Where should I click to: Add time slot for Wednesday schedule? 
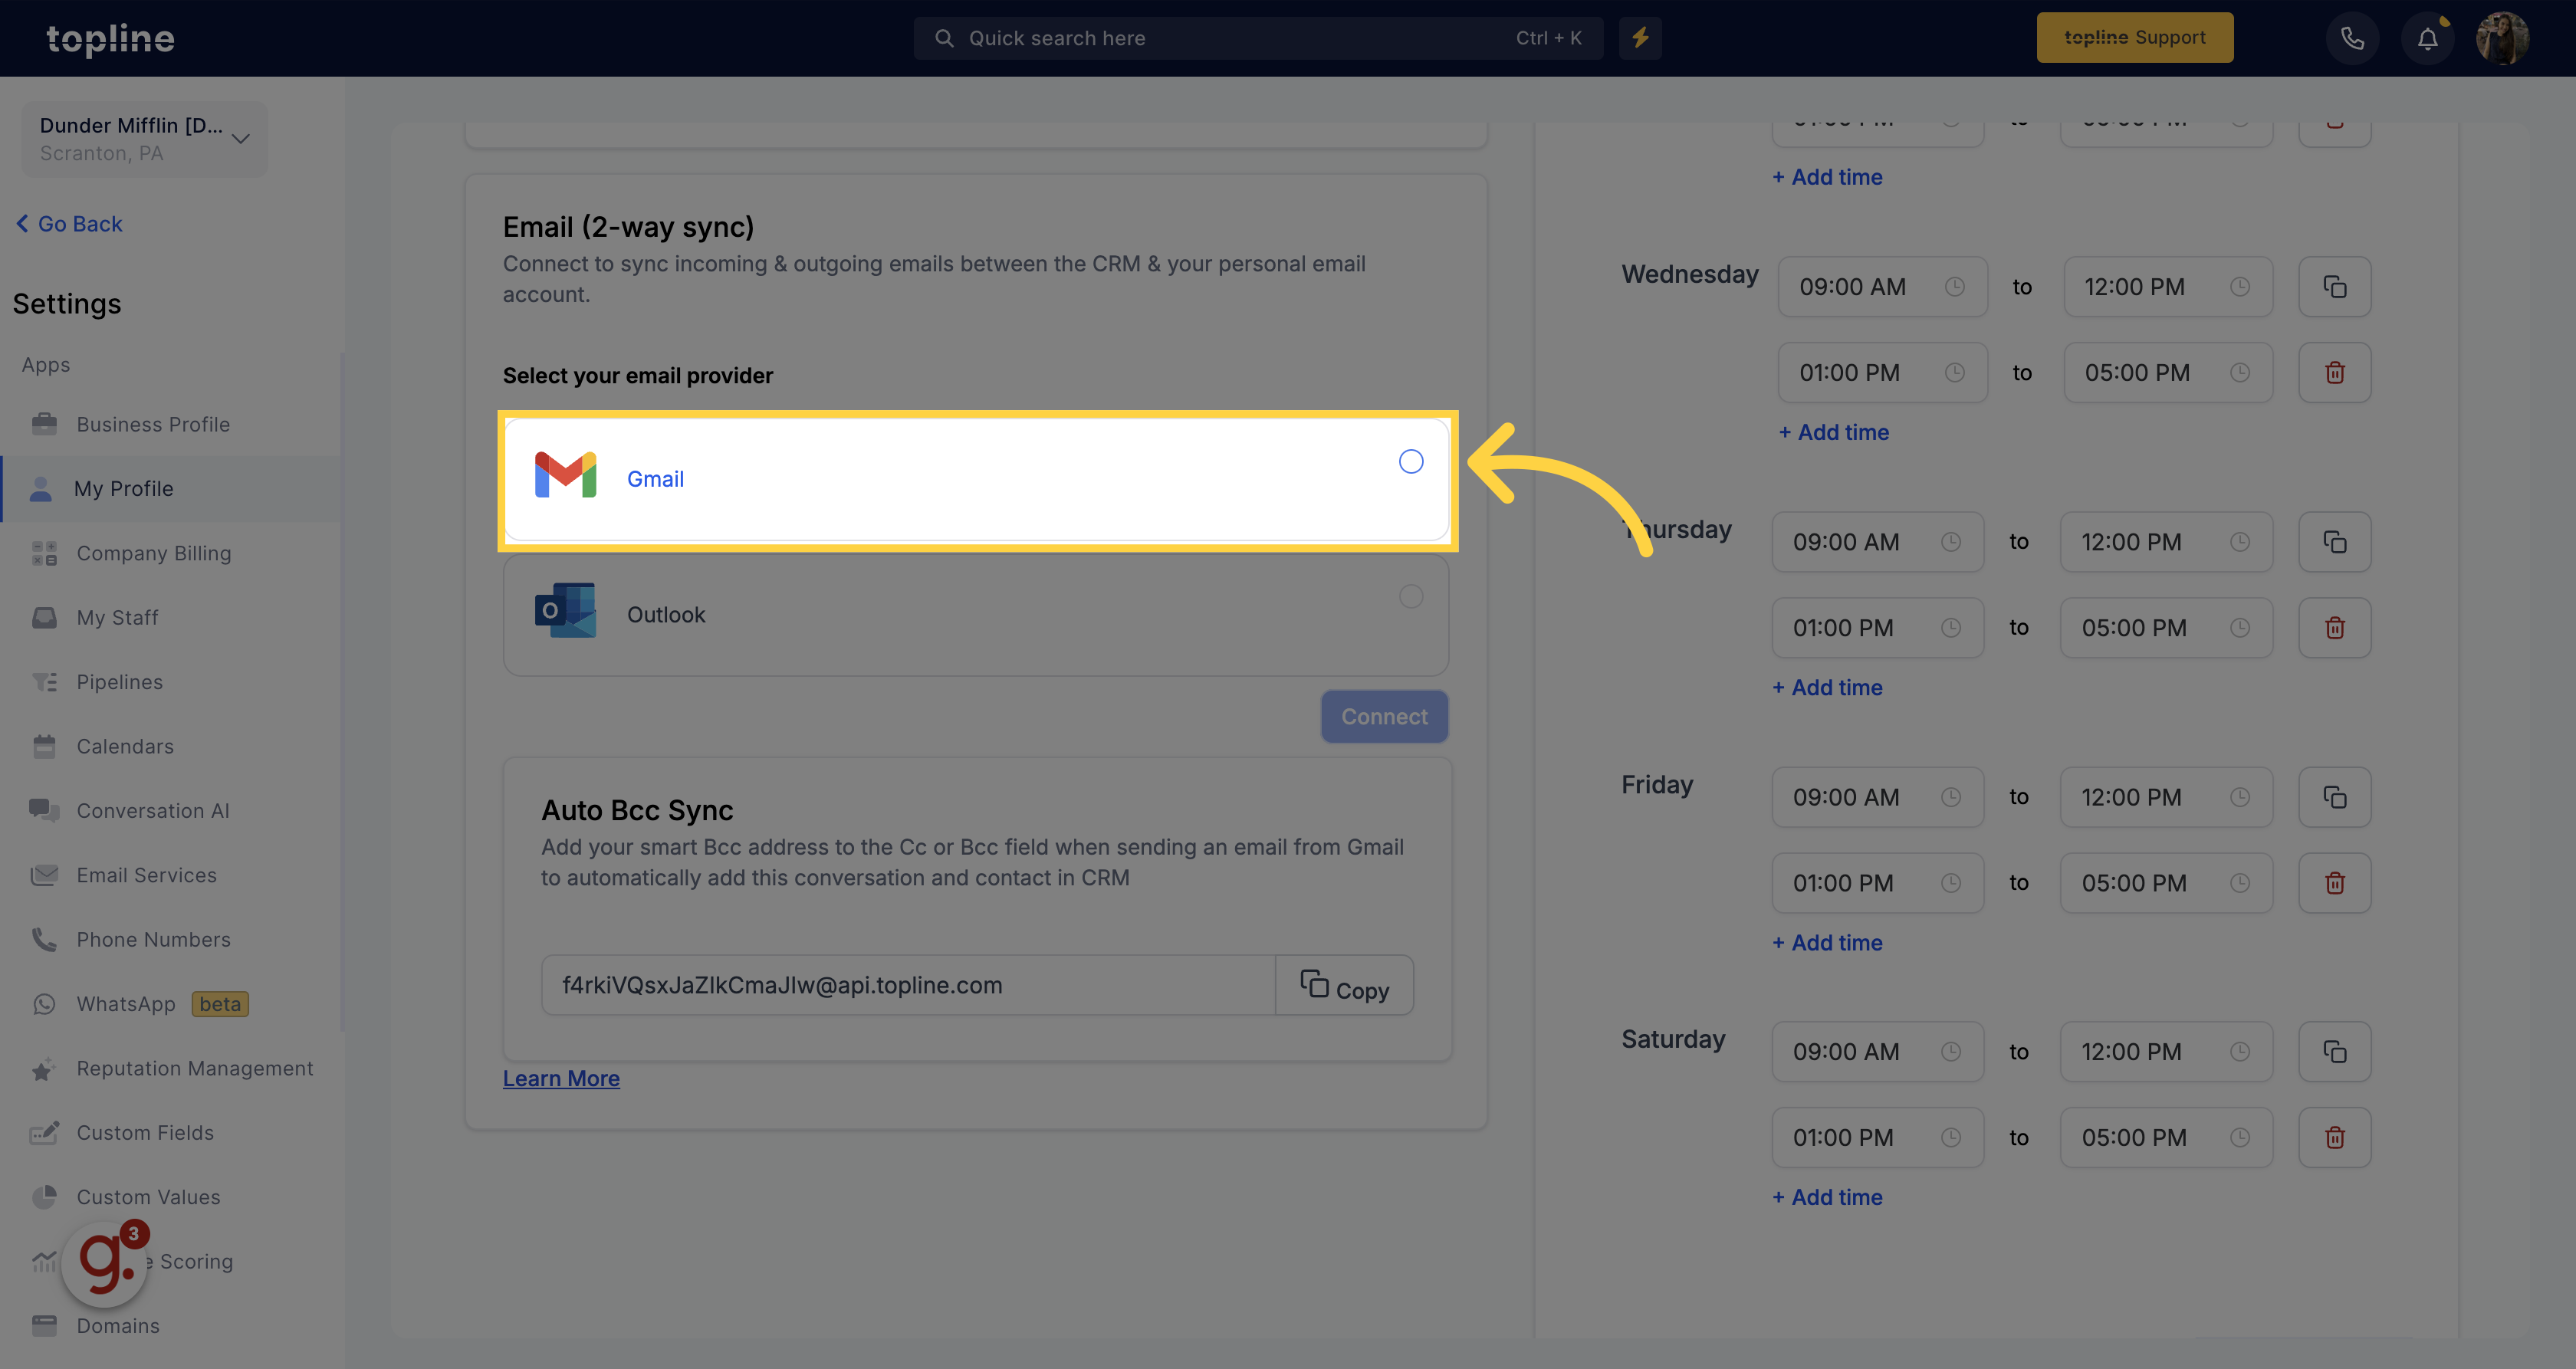click(x=1828, y=432)
